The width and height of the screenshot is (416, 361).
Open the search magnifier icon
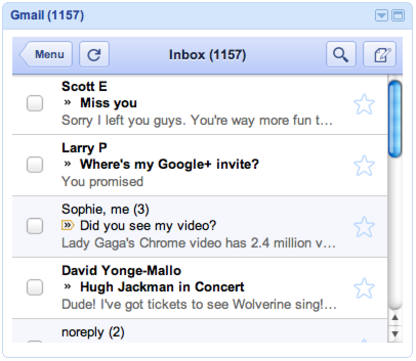click(341, 55)
